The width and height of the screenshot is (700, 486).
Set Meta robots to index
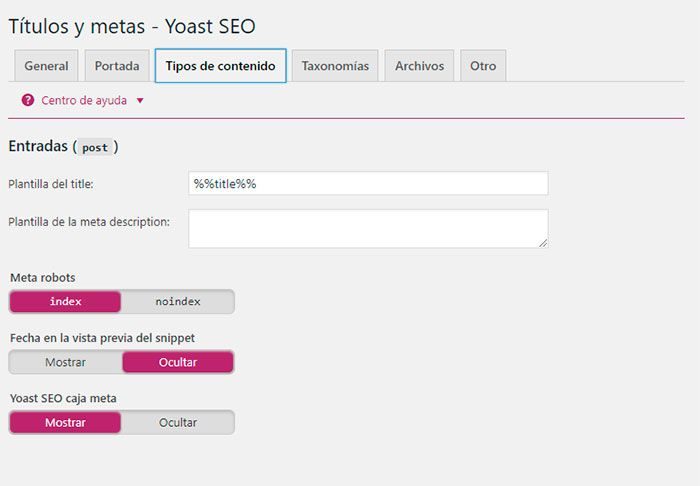[65, 301]
